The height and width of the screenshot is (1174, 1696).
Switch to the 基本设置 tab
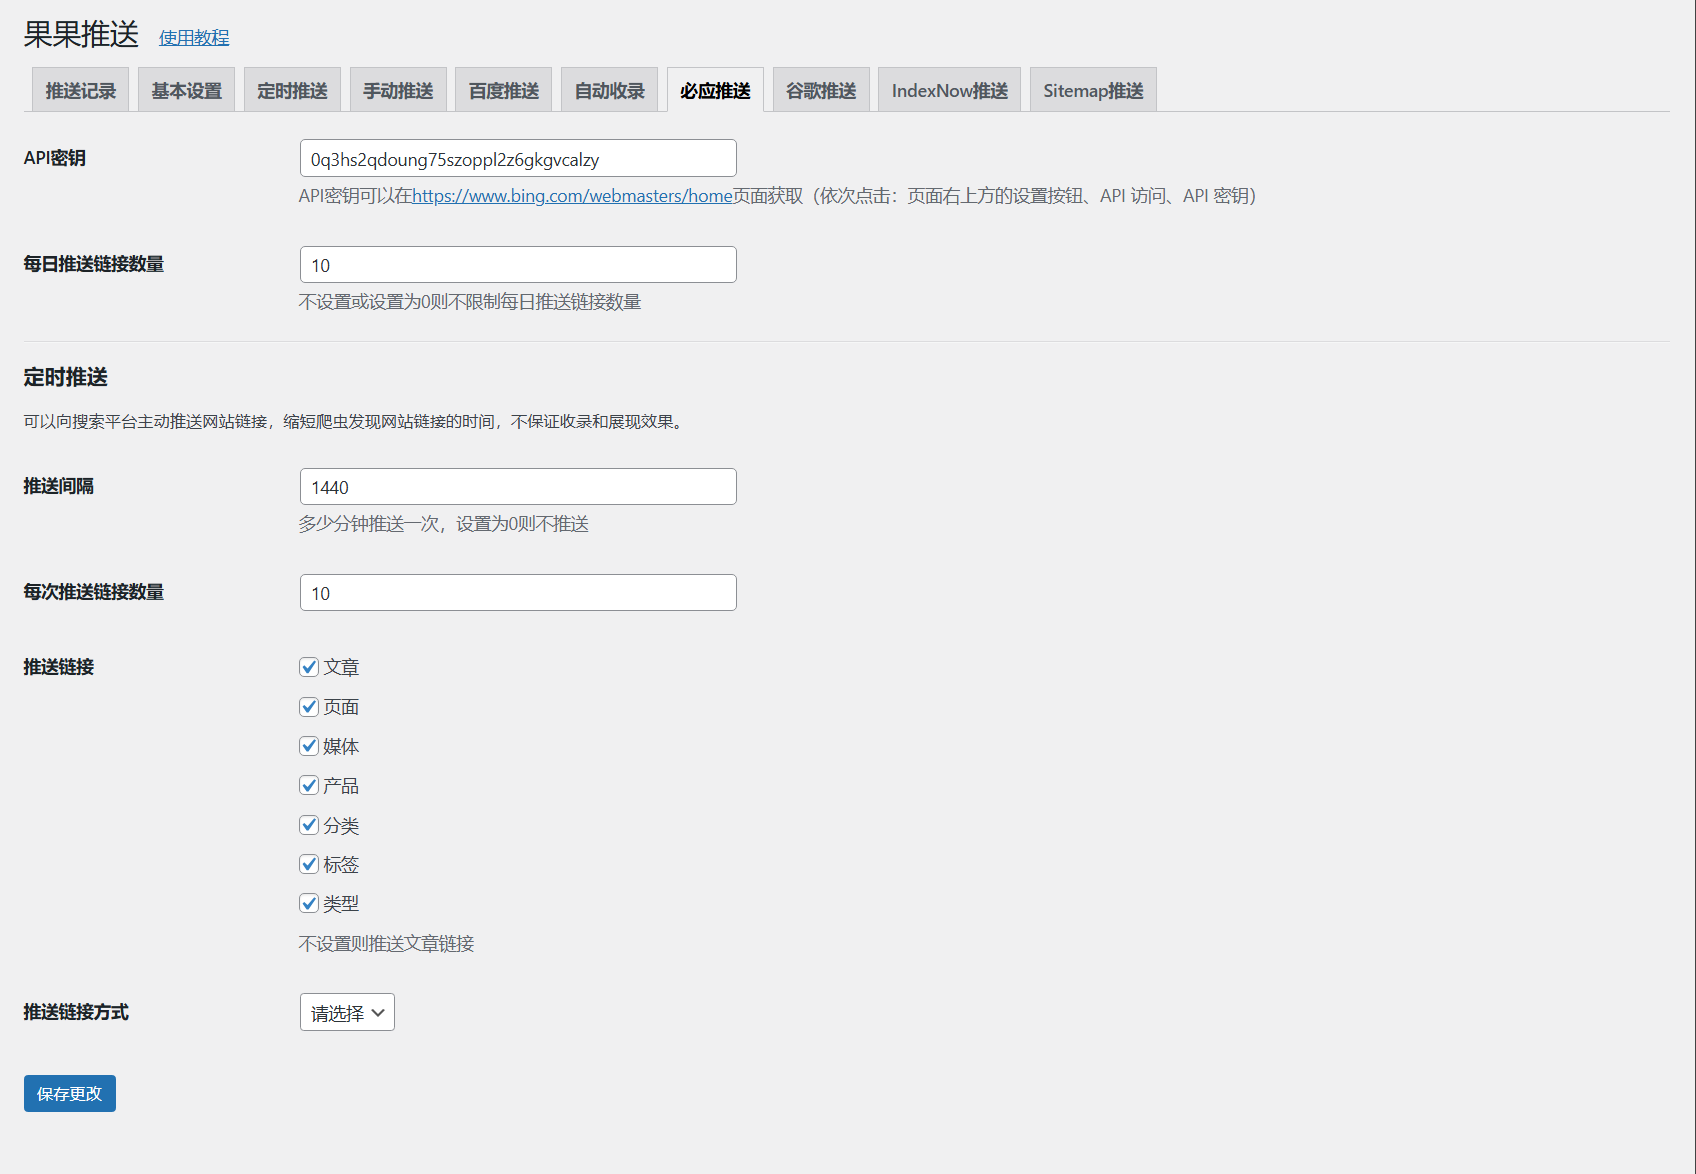click(186, 90)
